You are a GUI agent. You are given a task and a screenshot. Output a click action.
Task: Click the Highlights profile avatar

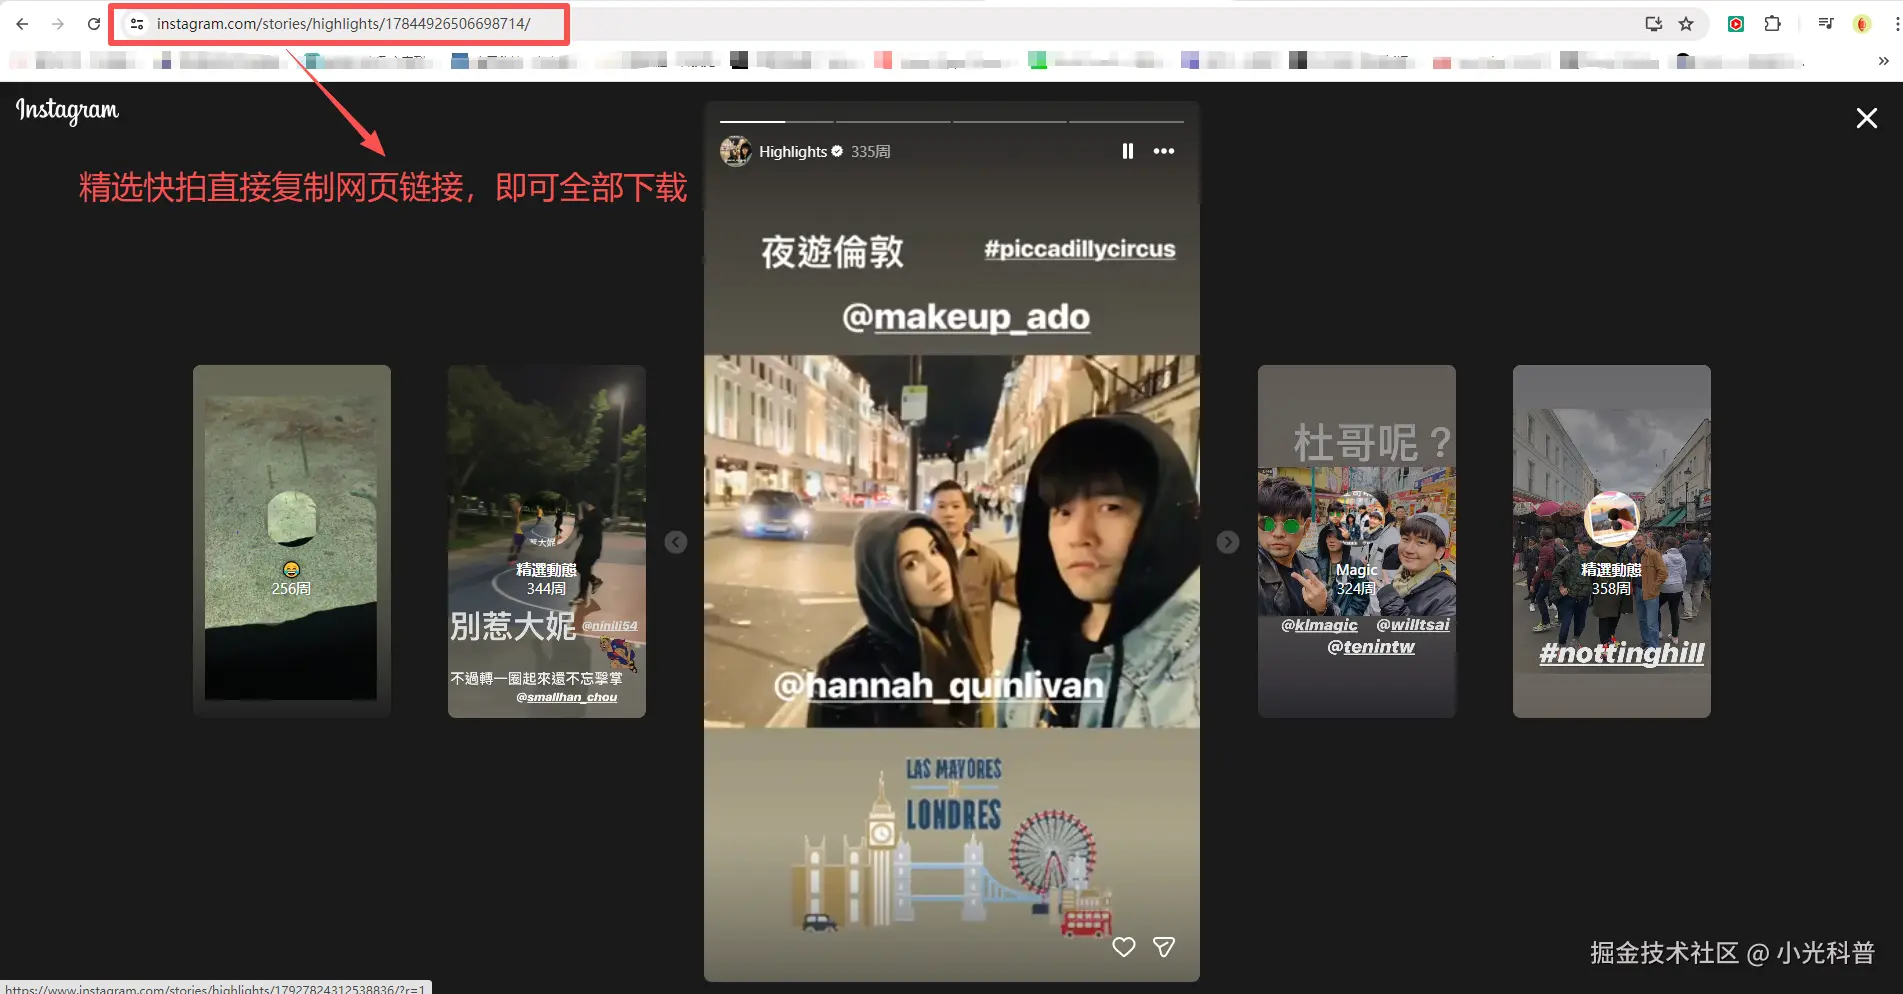[x=735, y=151]
